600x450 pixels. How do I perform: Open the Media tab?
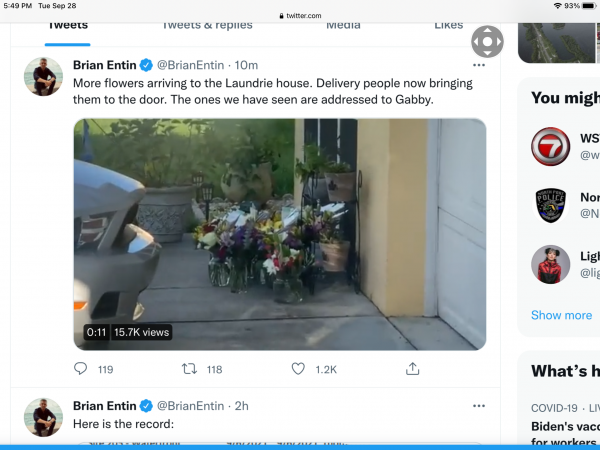click(343, 25)
